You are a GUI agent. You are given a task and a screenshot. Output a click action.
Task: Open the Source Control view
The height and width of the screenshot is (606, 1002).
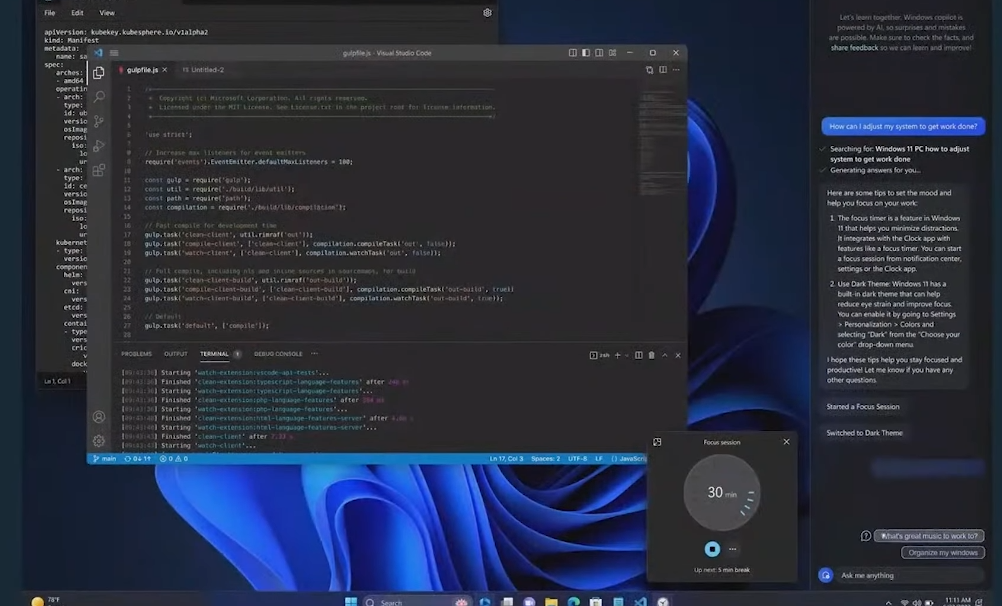(x=99, y=121)
